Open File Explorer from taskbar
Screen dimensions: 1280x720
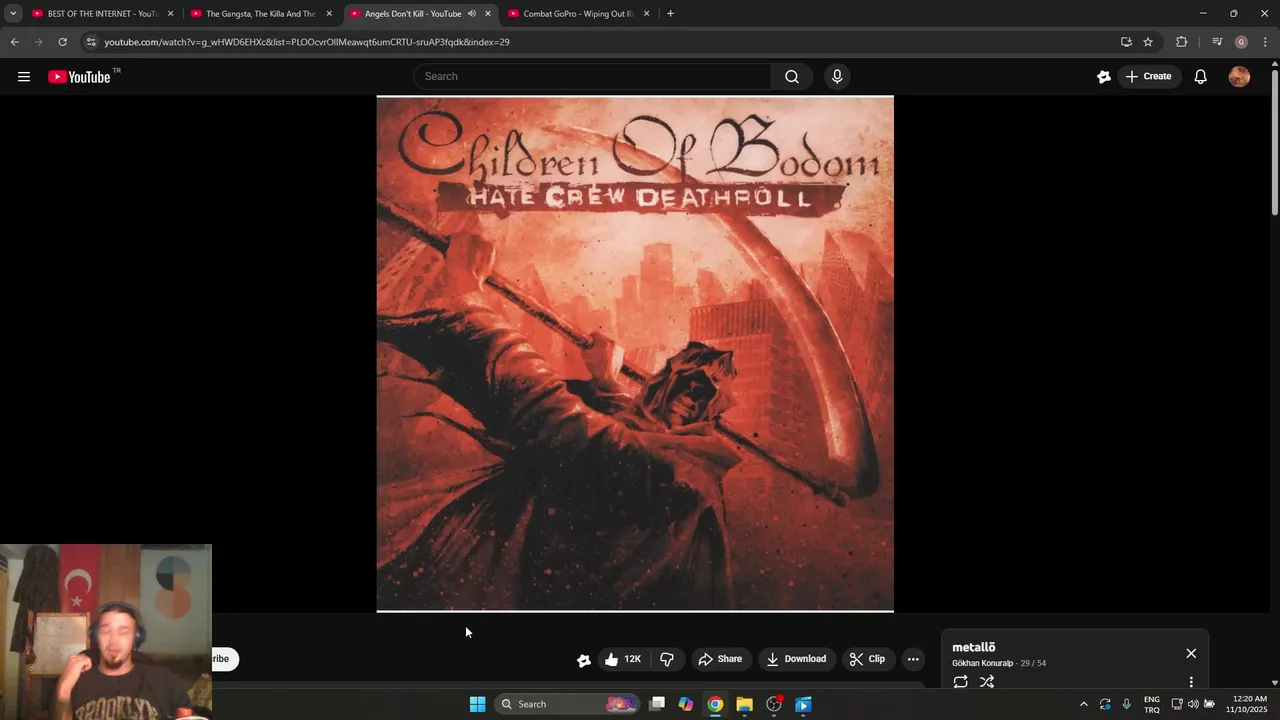744,704
